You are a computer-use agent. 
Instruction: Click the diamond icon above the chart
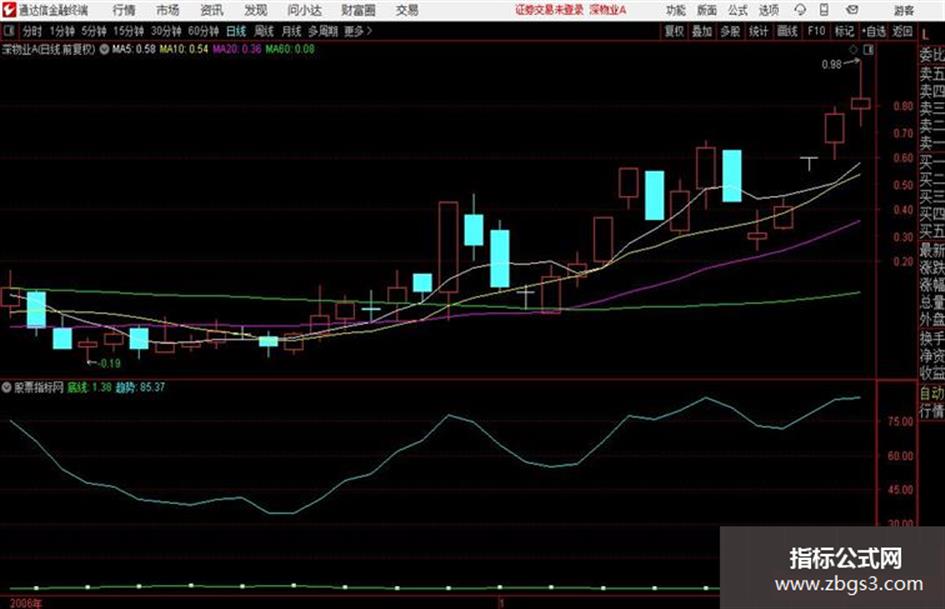tap(853, 49)
